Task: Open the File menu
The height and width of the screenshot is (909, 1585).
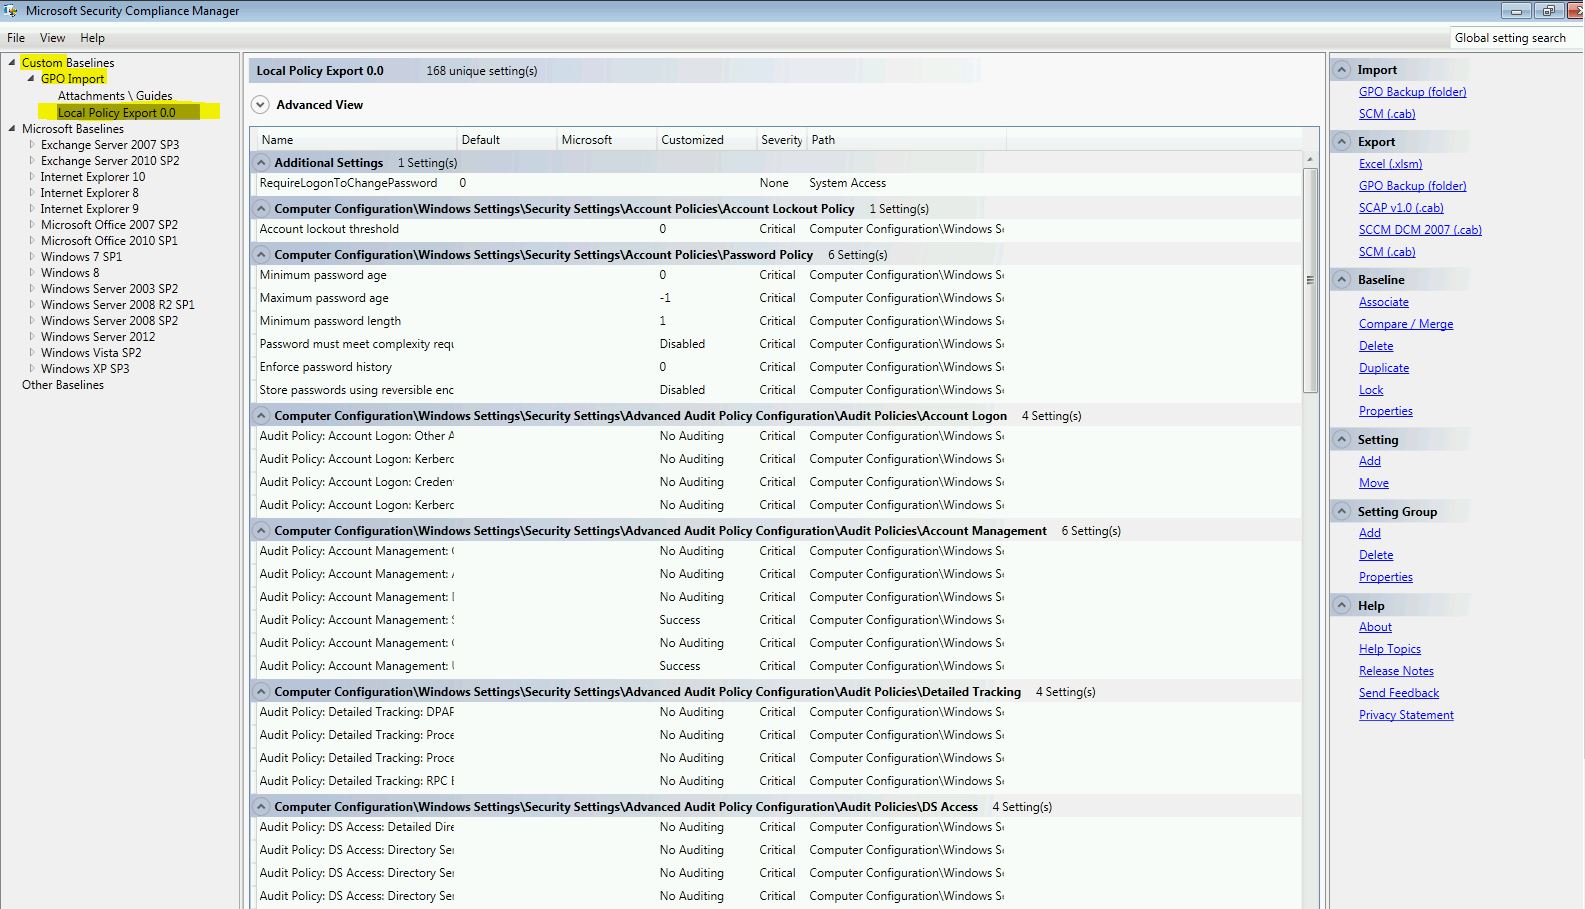Action: coord(16,38)
